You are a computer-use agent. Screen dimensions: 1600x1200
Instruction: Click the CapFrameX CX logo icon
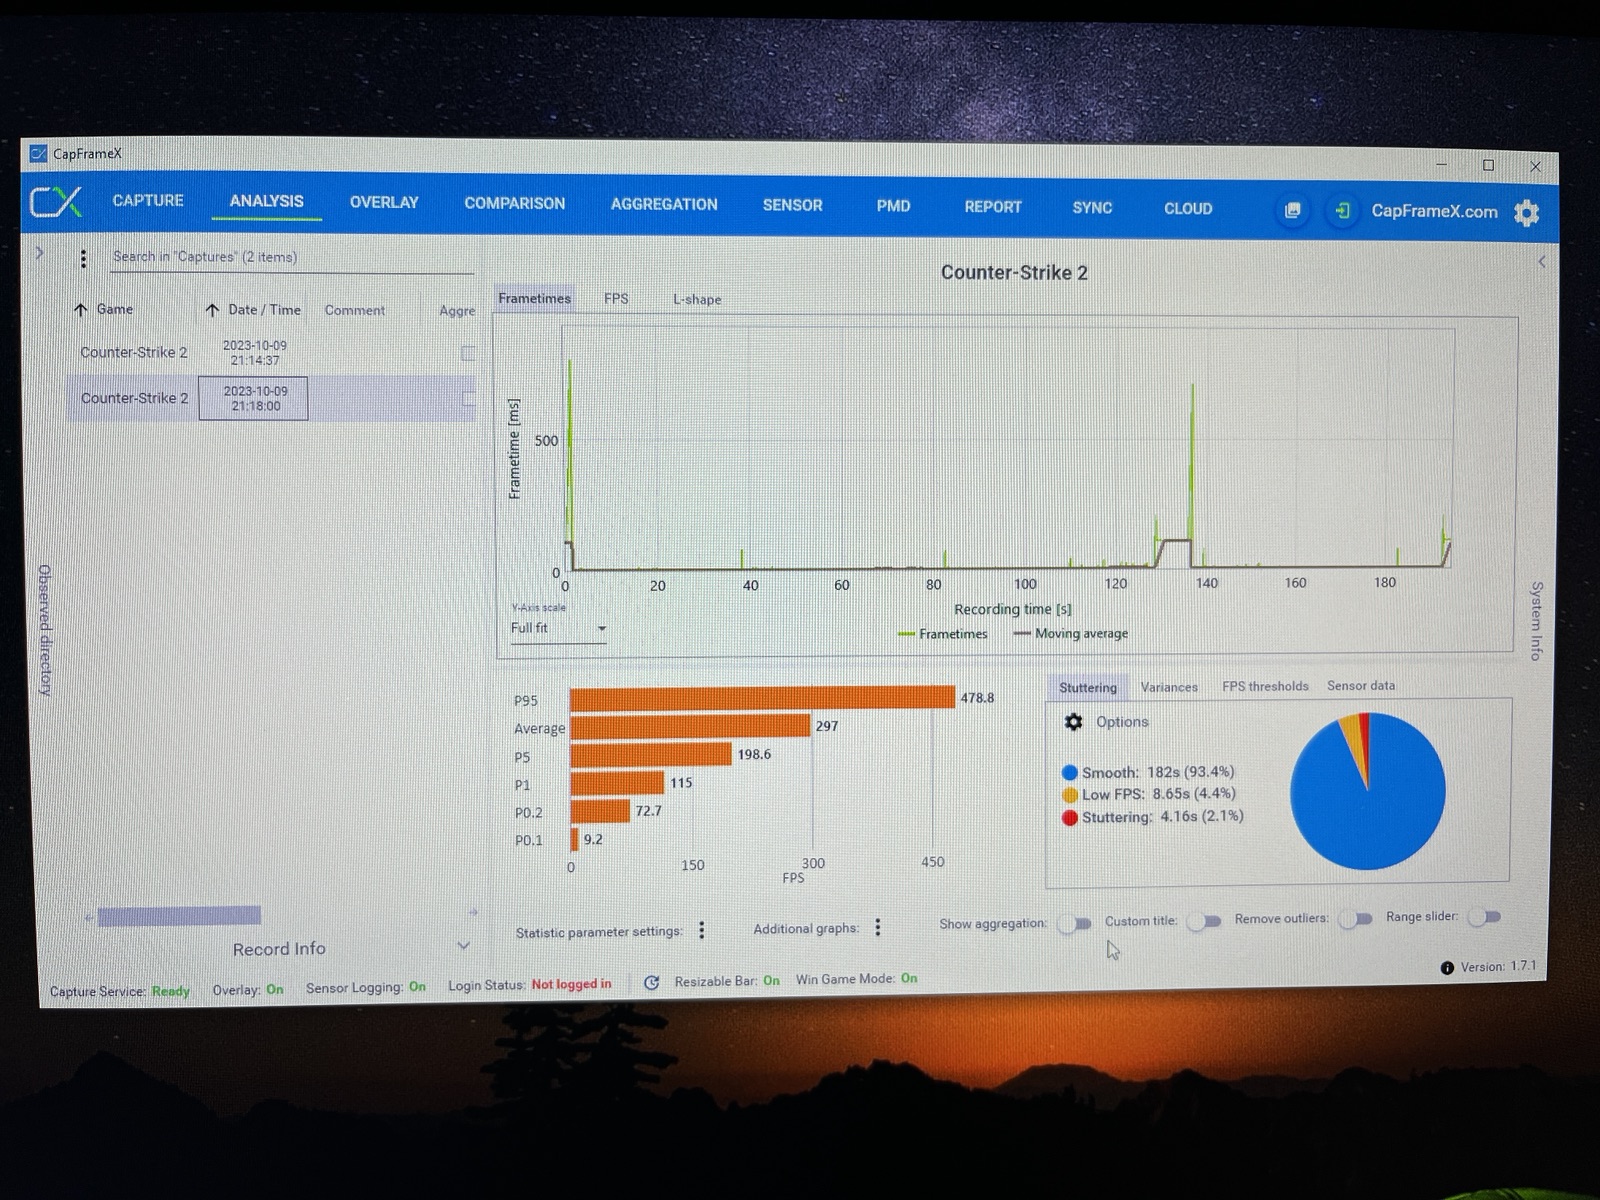pyautogui.click(x=55, y=202)
